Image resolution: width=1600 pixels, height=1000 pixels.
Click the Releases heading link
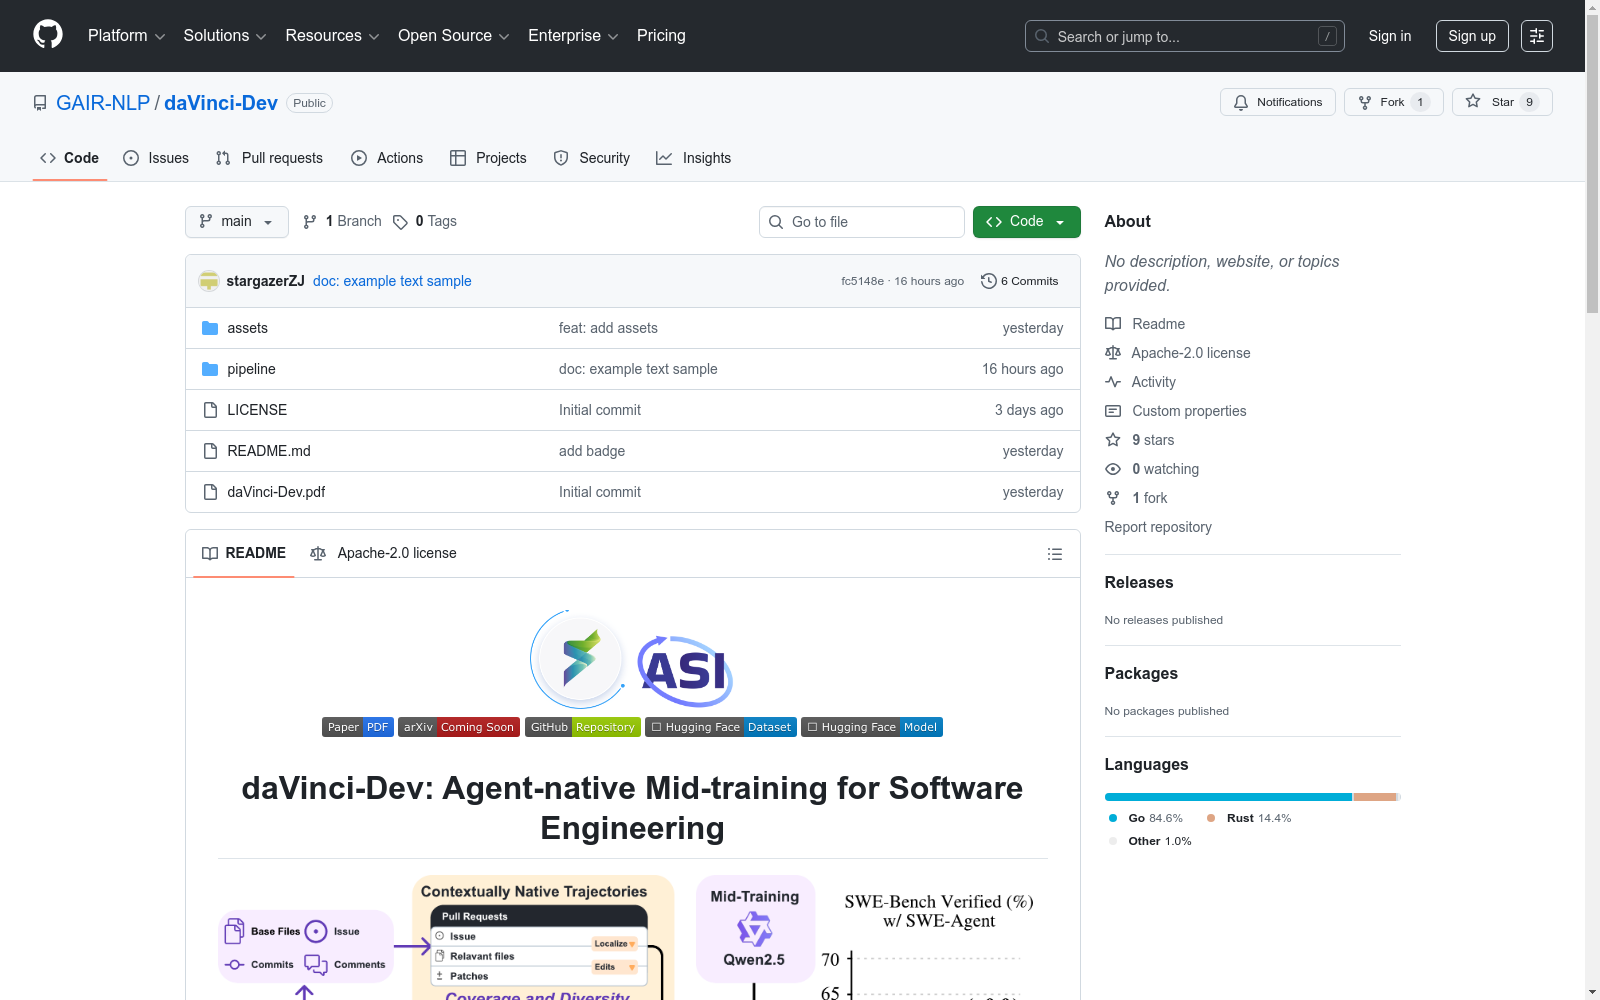[1139, 582]
